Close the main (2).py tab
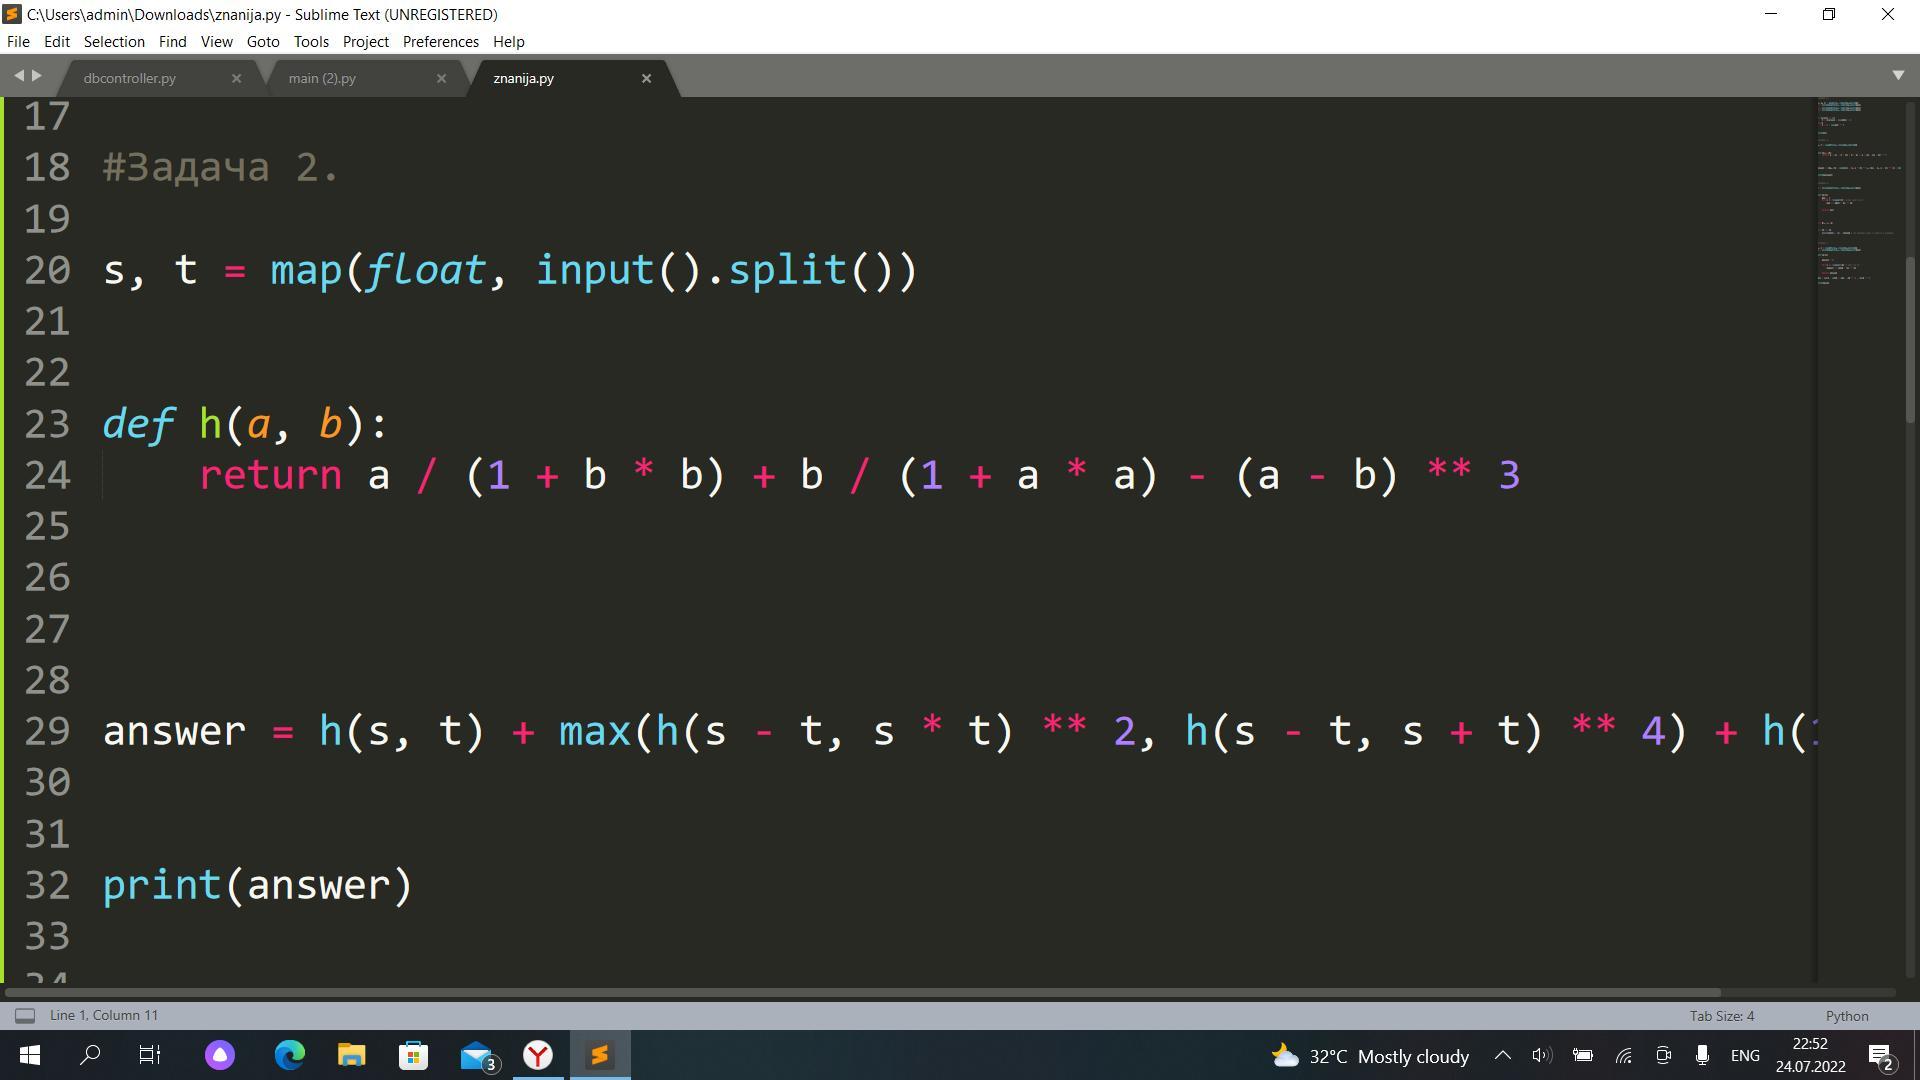Image resolution: width=1920 pixels, height=1080 pixels. click(x=441, y=78)
